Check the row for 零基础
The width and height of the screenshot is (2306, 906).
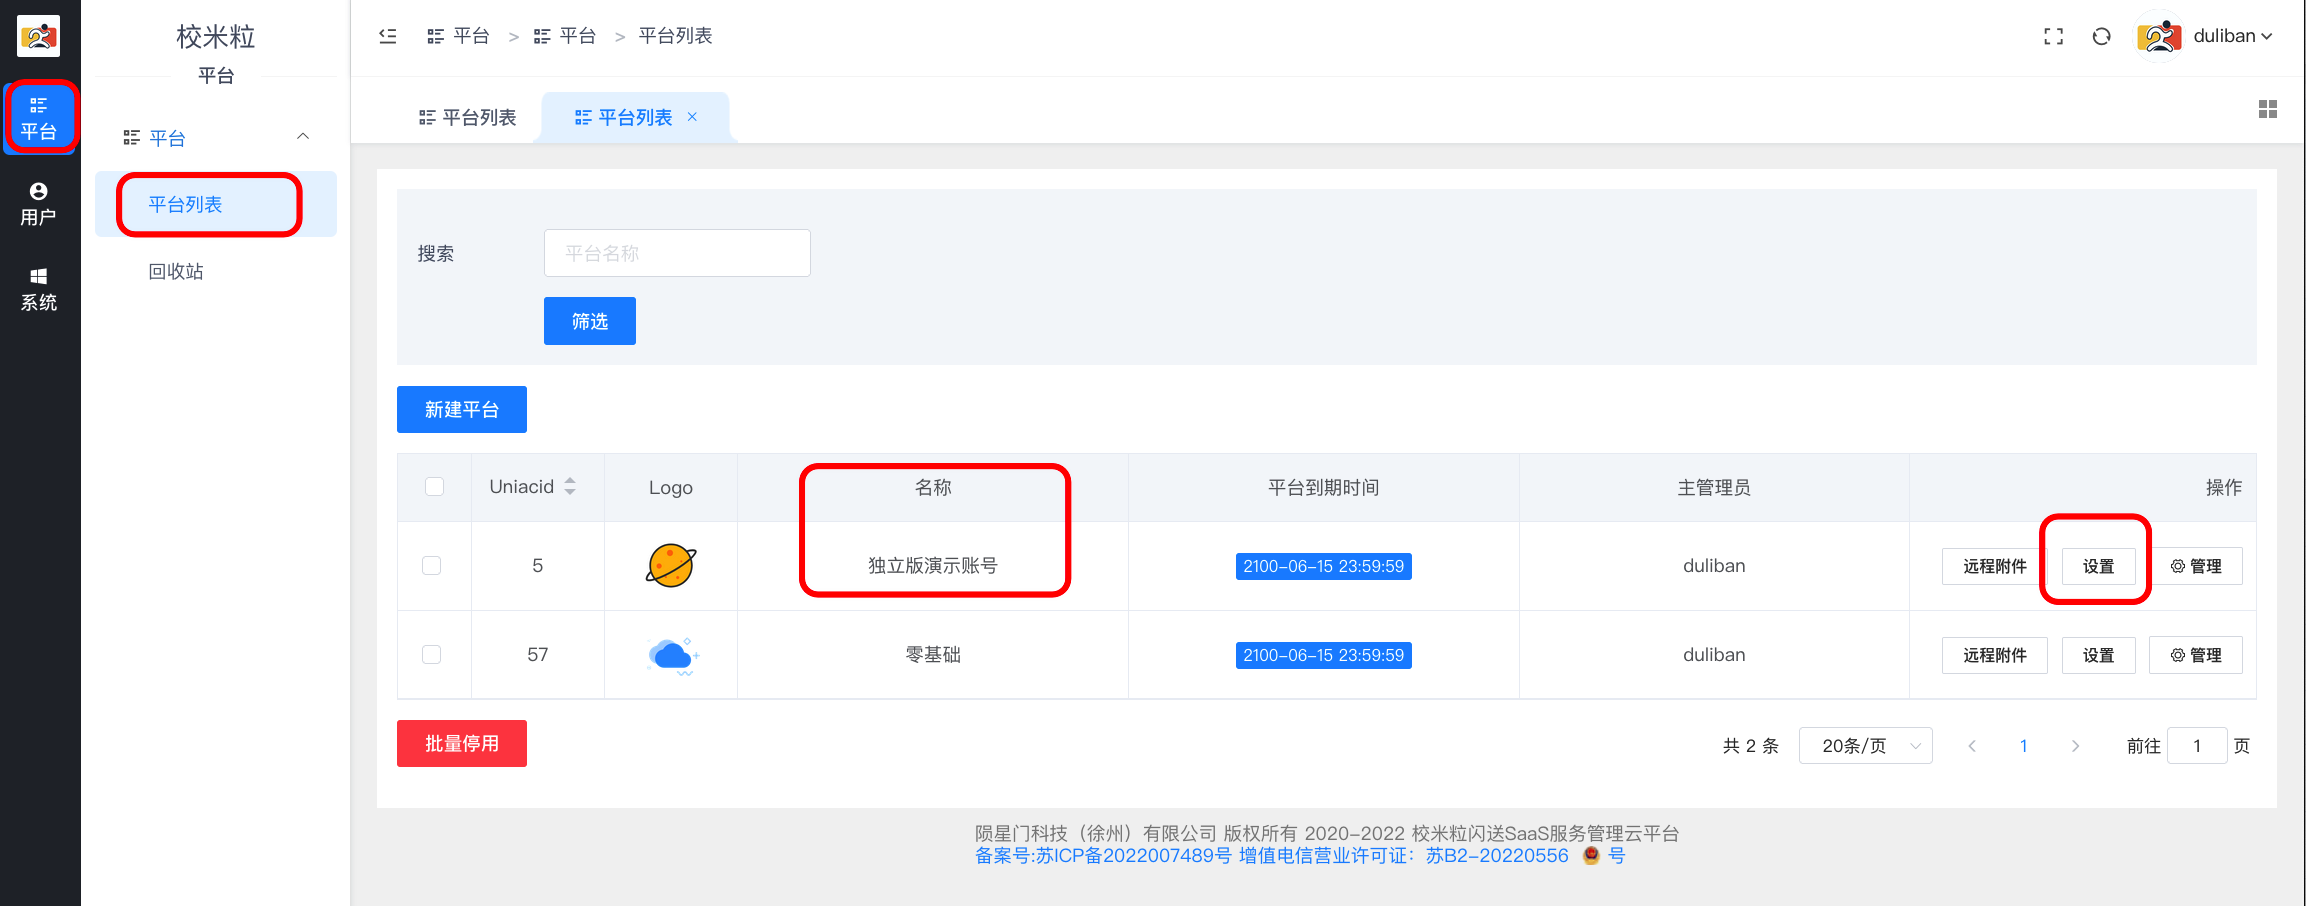[432, 655]
